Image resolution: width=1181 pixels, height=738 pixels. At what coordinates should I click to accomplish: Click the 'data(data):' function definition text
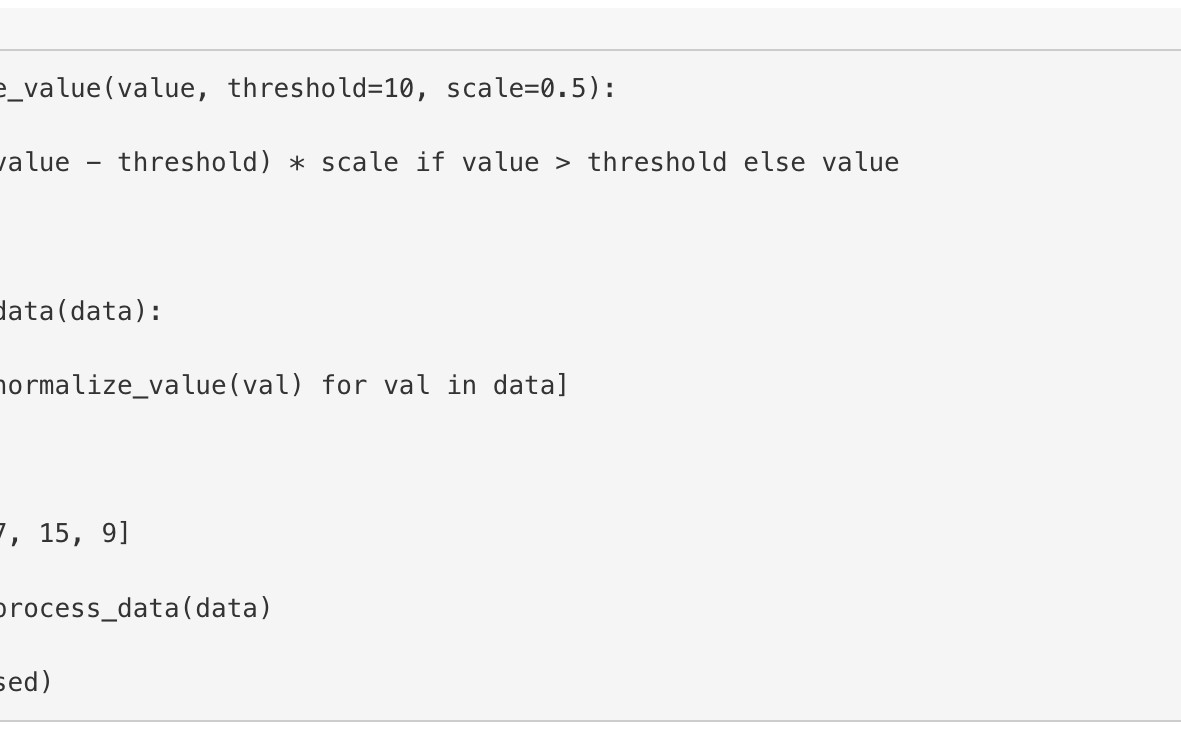click(x=80, y=312)
